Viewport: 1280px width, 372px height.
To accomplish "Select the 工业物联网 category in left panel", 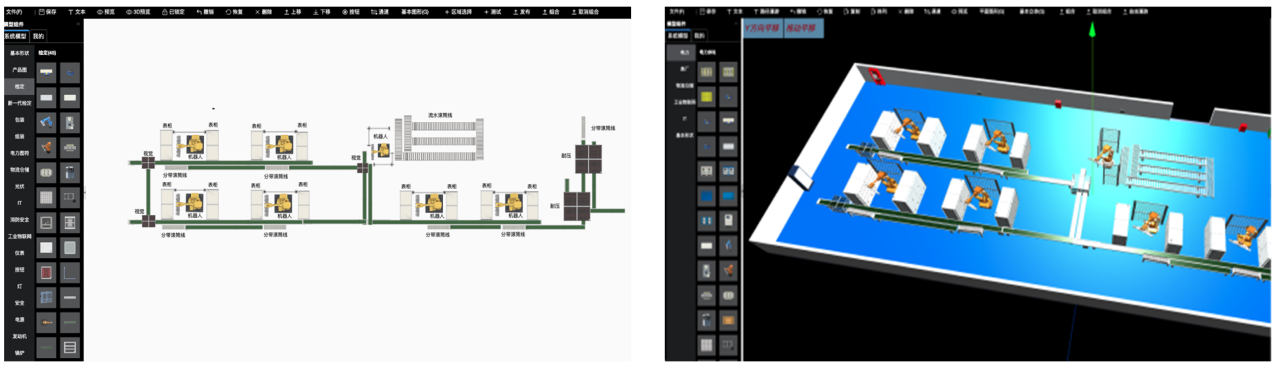I will (x=19, y=236).
